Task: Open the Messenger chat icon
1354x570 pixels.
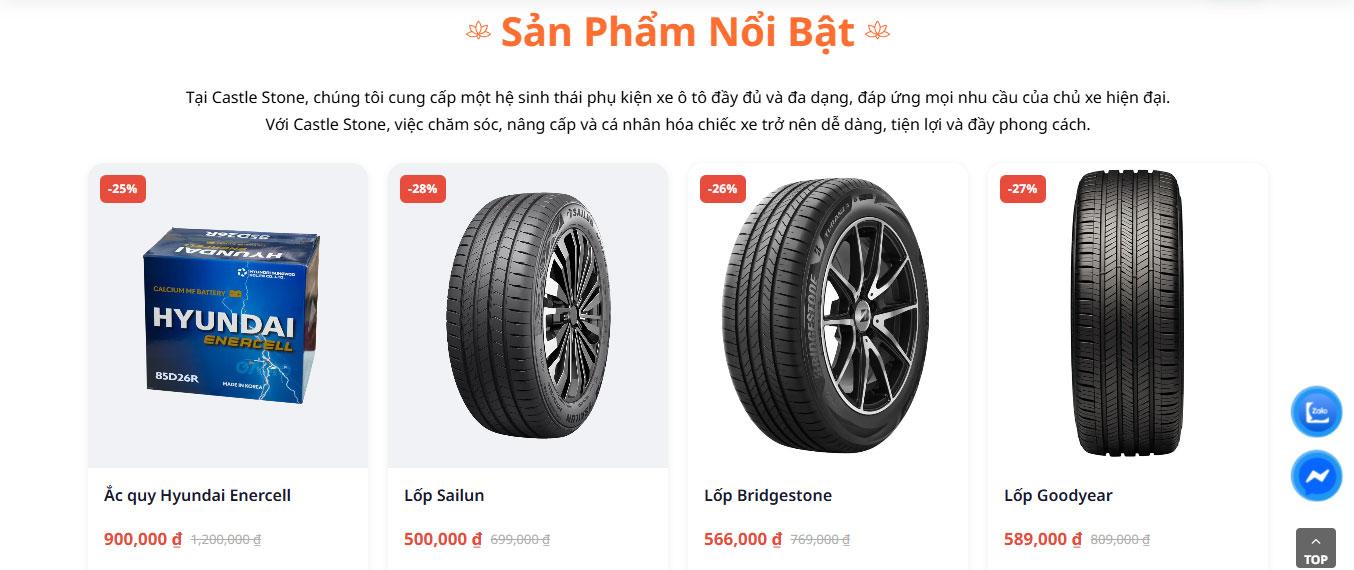Action: coord(1316,476)
